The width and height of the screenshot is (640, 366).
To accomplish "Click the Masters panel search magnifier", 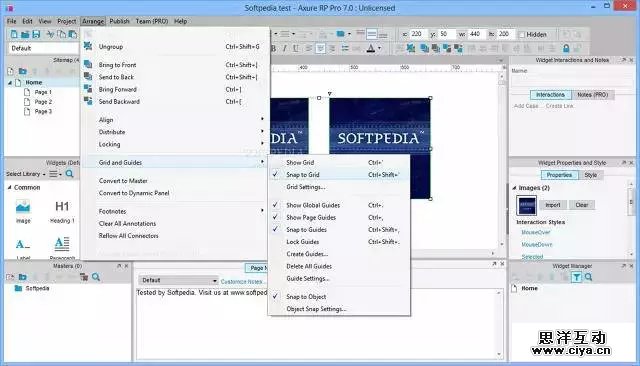I will pyautogui.click(x=96, y=277).
